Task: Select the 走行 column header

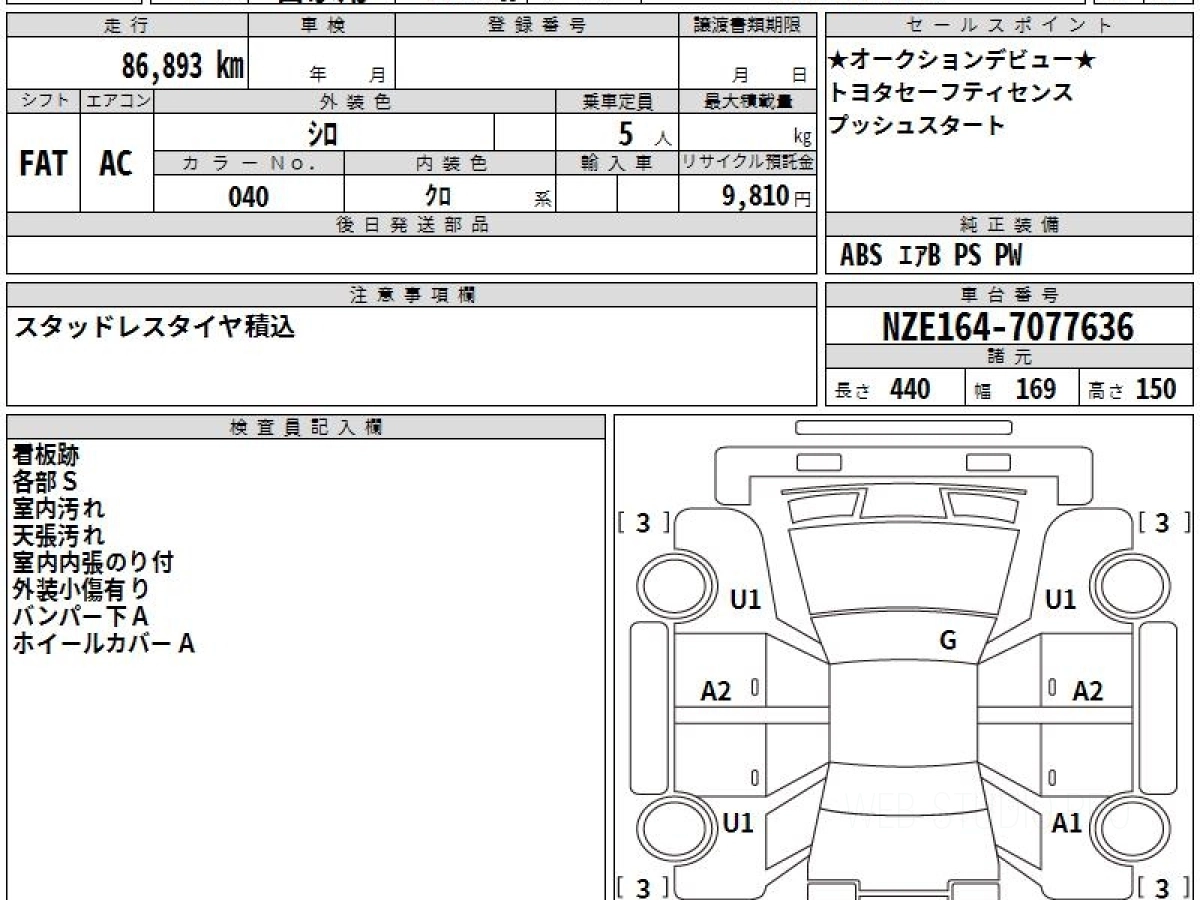Action: click(126, 26)
